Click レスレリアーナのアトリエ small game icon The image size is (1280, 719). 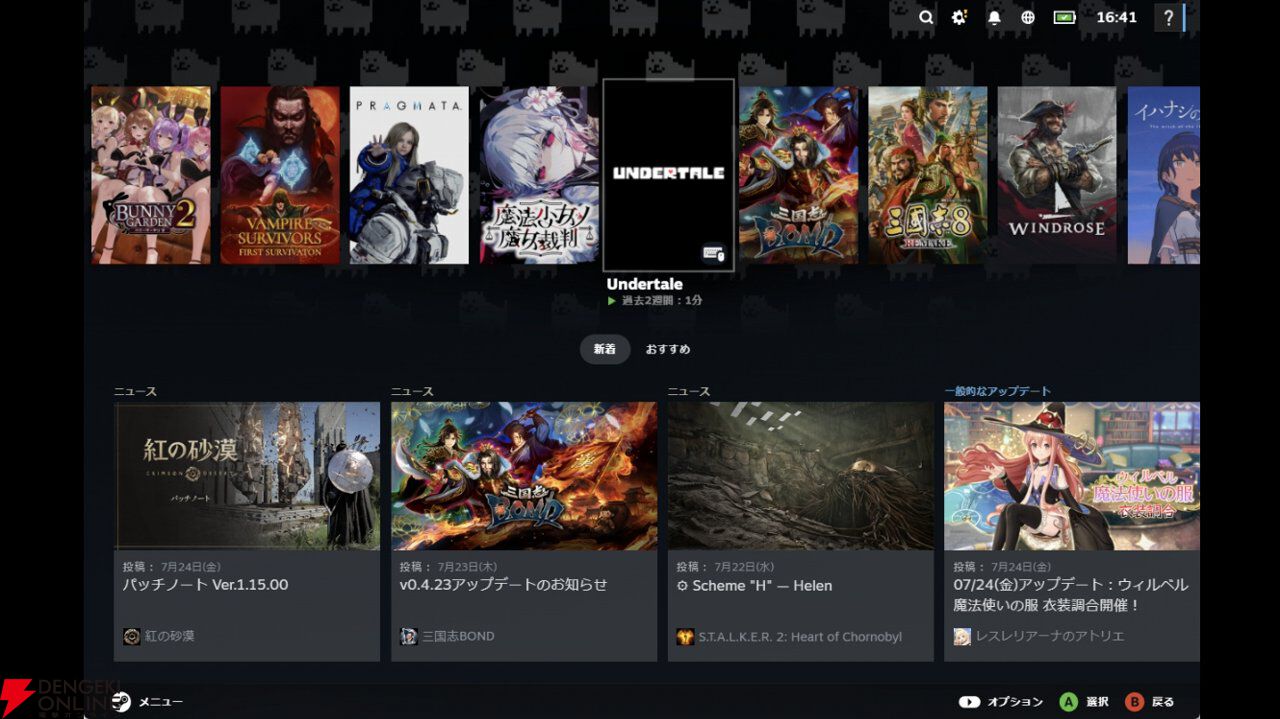(962, 636)
